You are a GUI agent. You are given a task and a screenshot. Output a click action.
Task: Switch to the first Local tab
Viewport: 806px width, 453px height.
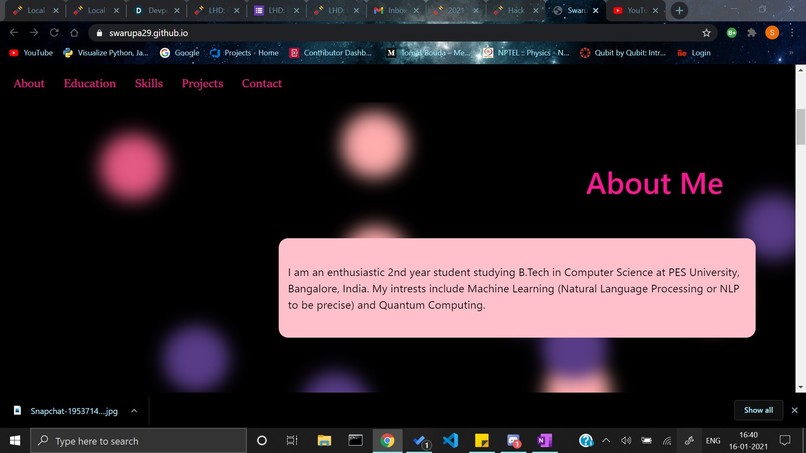pyautogui.click(x=35, y=10)
